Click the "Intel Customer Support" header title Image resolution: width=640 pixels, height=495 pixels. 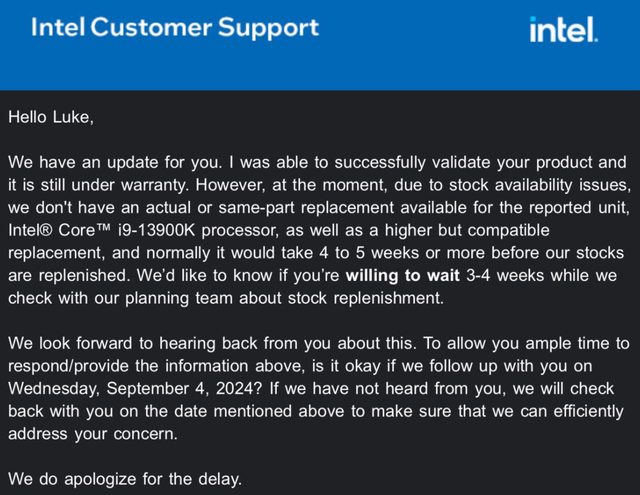pos(175,28)
